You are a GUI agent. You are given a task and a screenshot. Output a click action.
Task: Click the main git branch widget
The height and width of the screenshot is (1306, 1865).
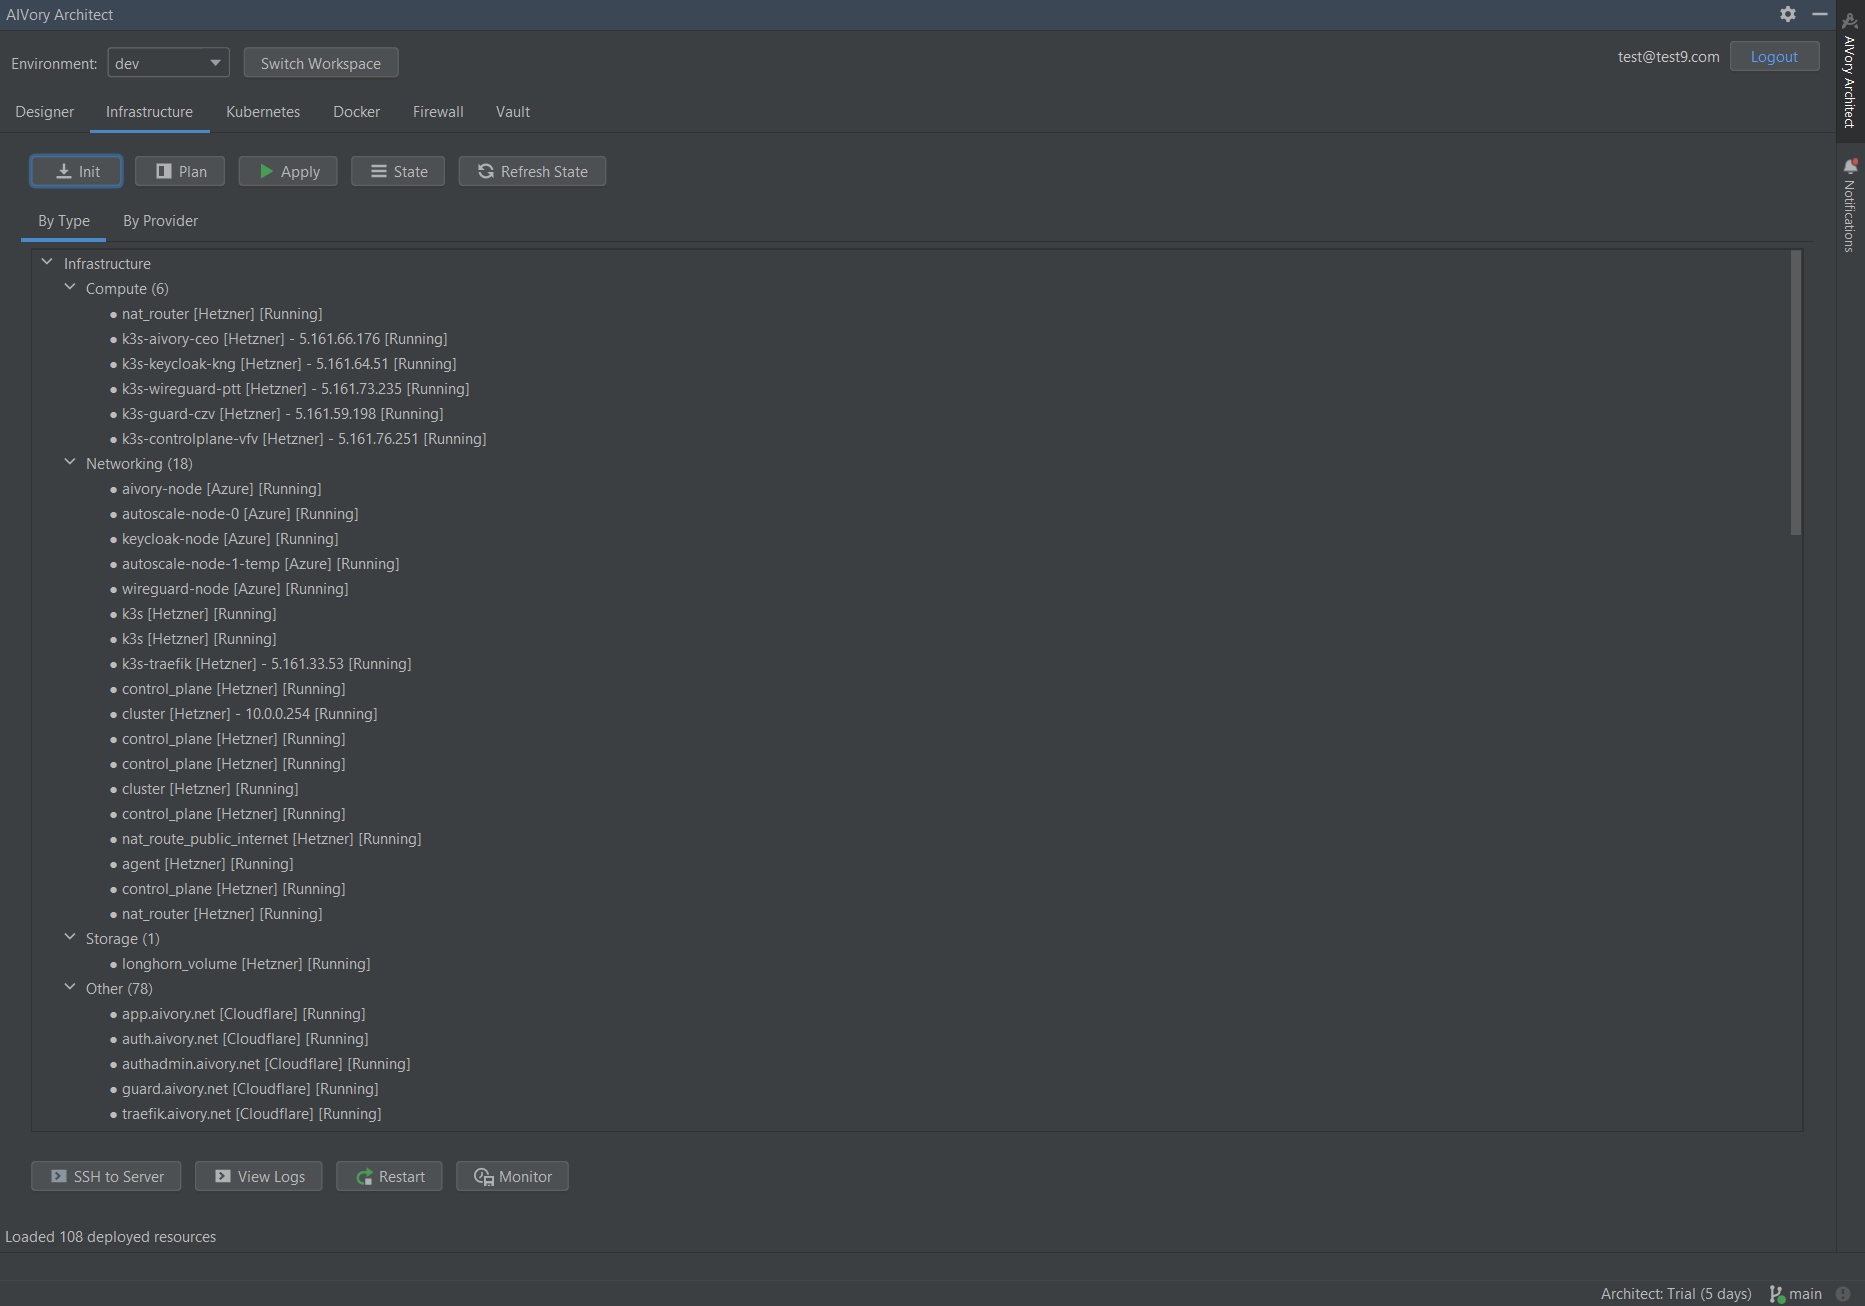point(1796,1294)
